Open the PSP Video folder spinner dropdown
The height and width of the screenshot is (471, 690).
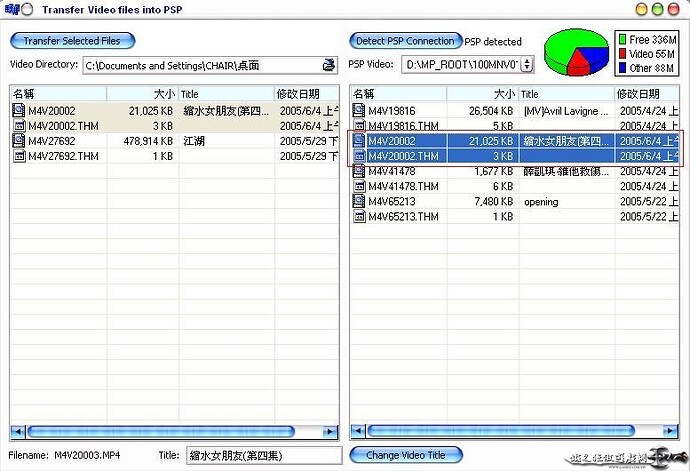tap(526, 65)
